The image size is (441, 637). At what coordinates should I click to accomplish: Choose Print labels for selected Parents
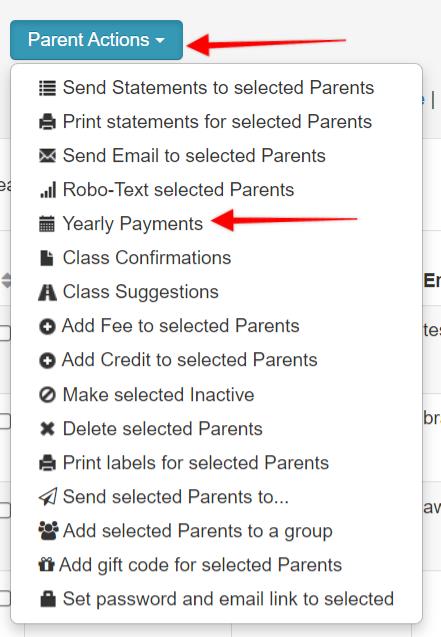[x=196, y=463]
